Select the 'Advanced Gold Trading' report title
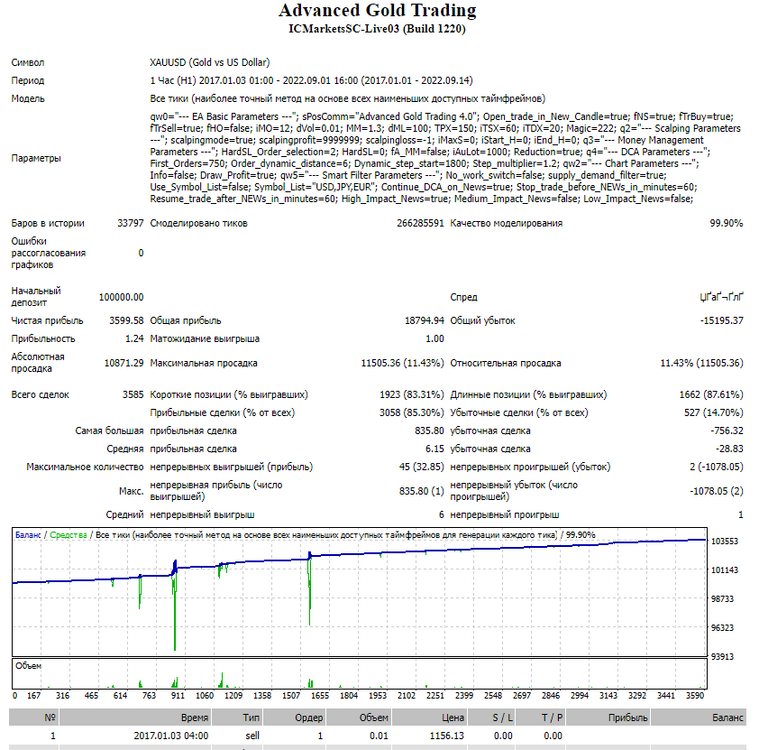Screen dimensions: 759x750 (377, 11)
